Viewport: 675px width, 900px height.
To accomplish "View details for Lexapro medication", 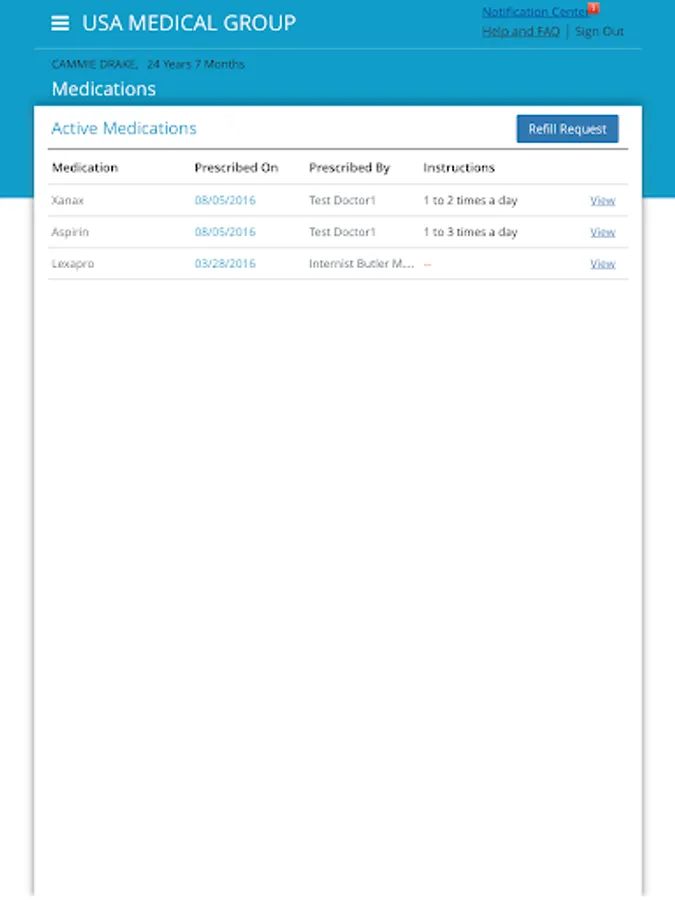I will (x=603, y=263).
